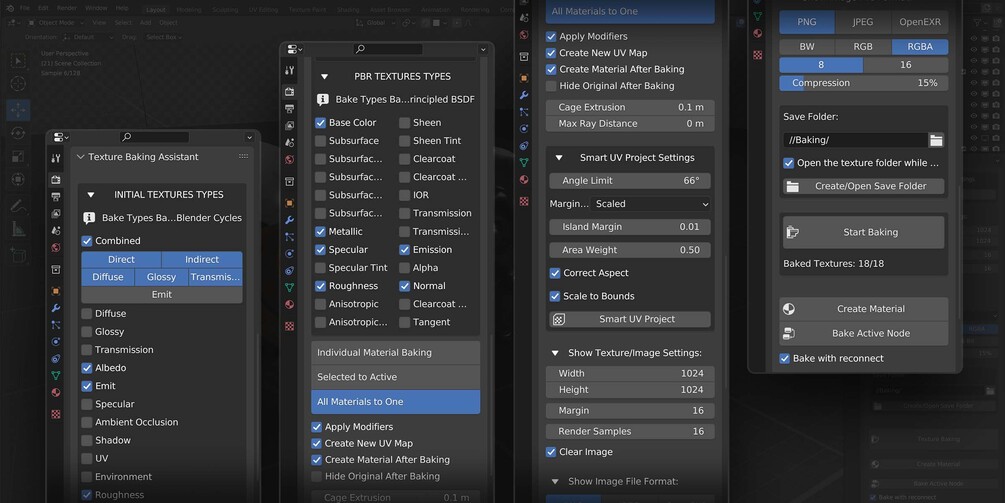Open the File menu
The image size is (1005, 503).
24,8
